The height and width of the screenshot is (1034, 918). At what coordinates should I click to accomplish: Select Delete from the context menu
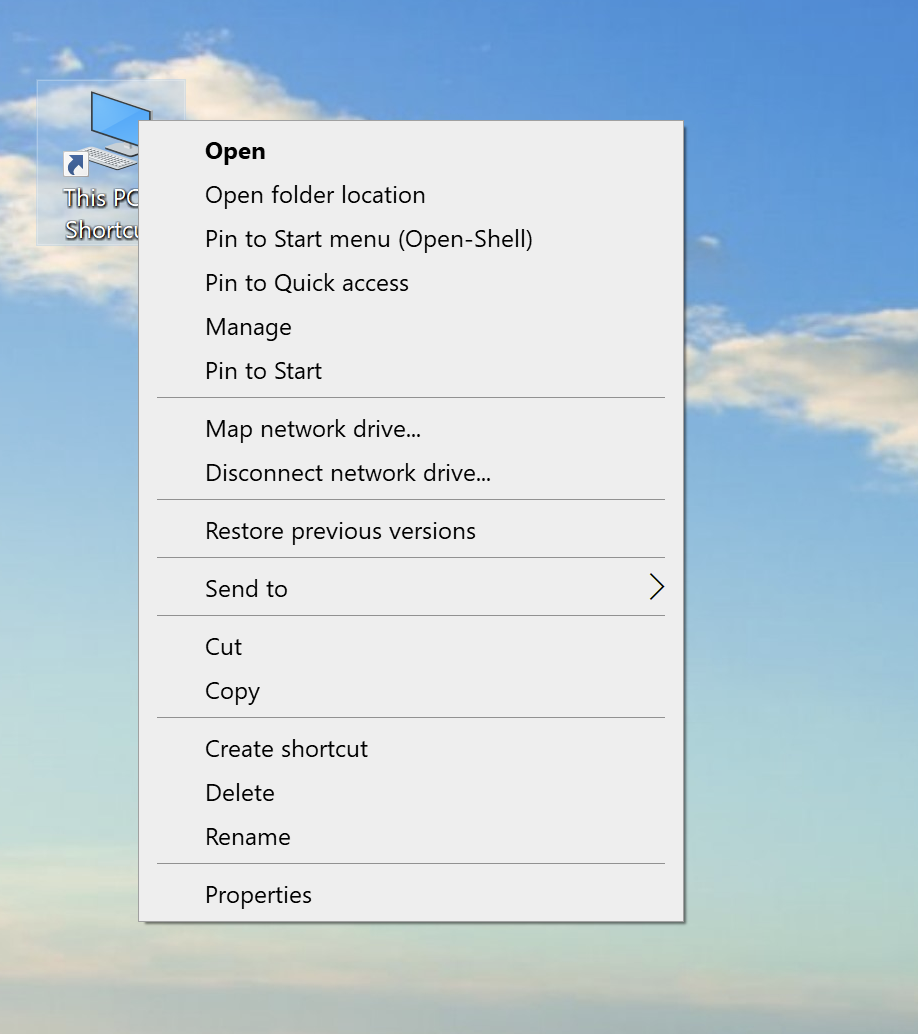tap(239, 793)
